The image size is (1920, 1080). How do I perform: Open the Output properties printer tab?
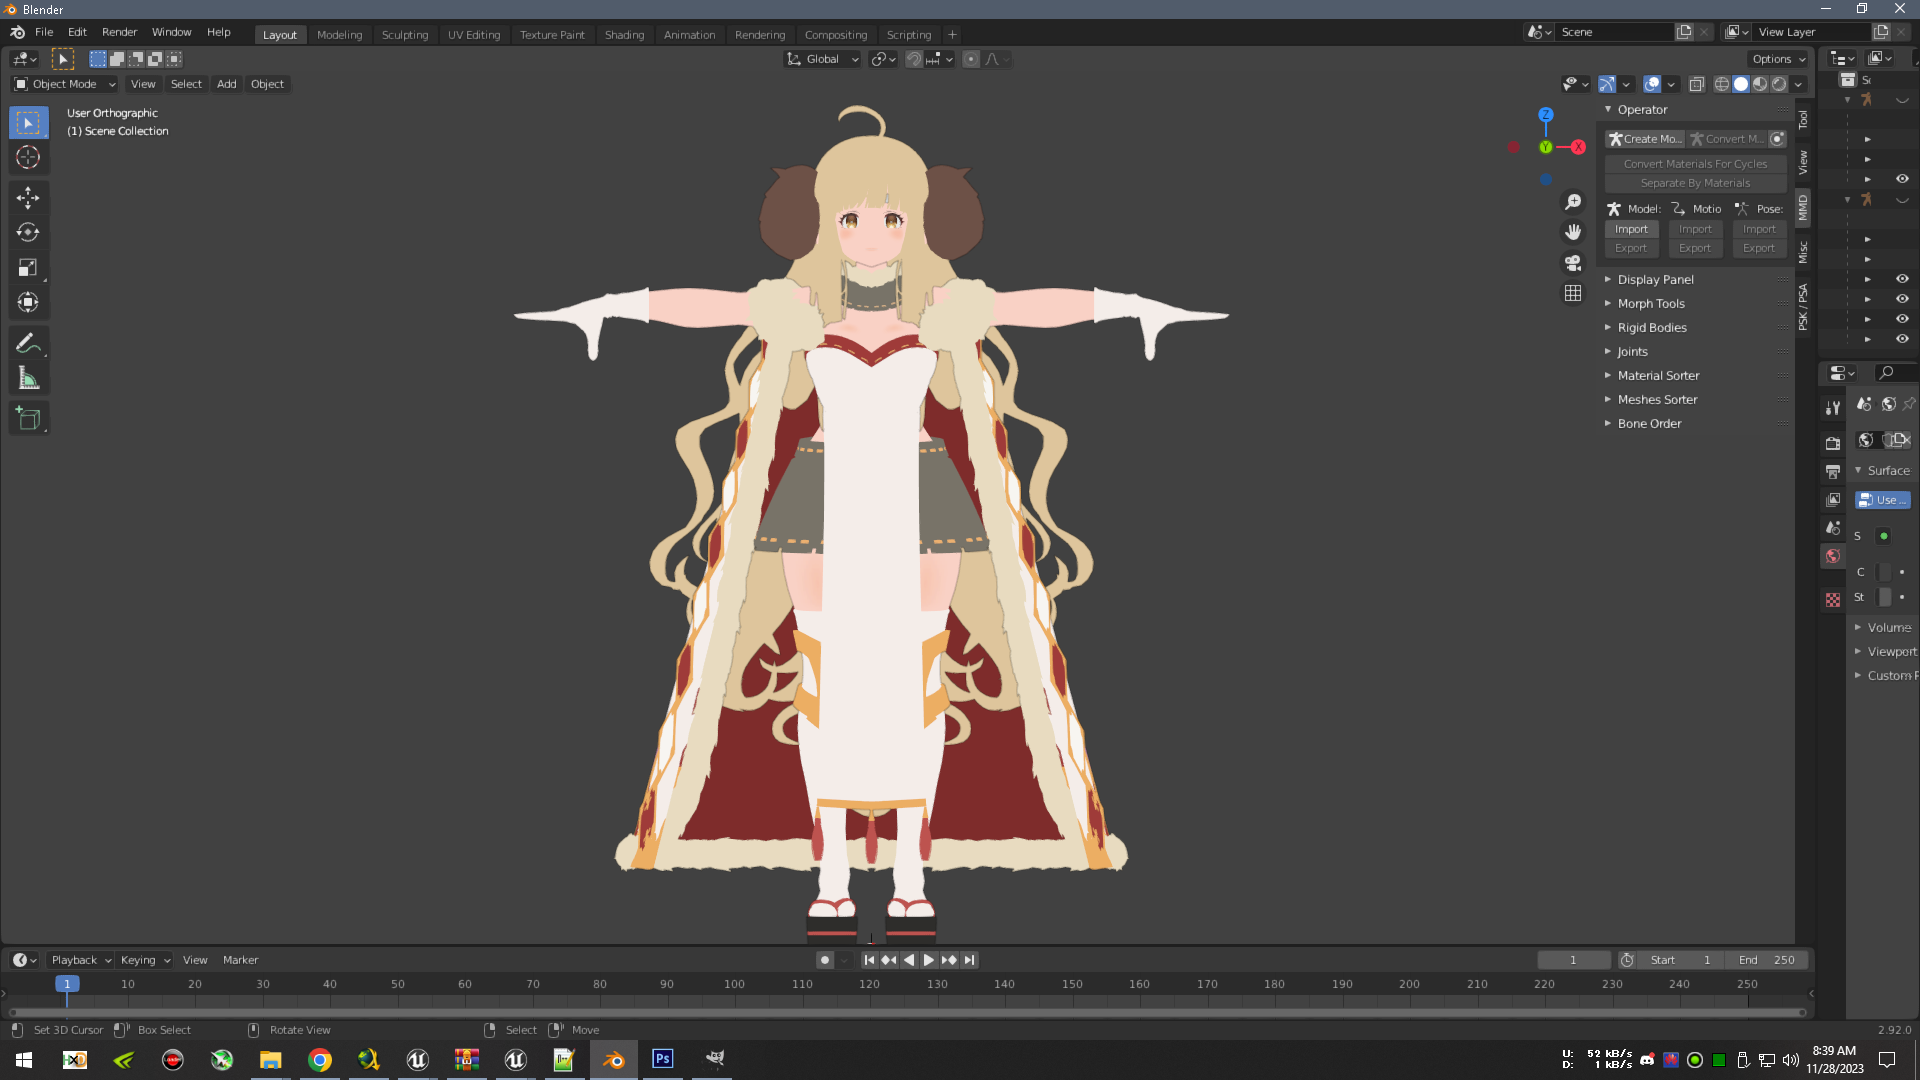click(1833, 471)
